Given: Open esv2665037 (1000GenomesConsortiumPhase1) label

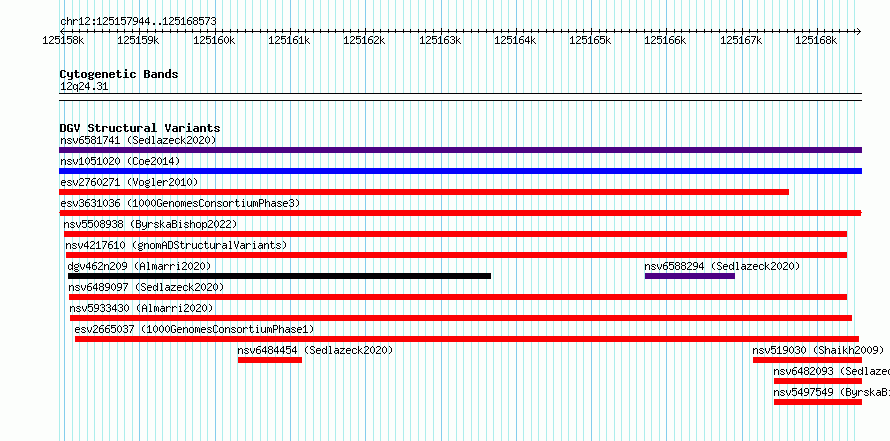Looking at the screenshot, I should [194, 329].
